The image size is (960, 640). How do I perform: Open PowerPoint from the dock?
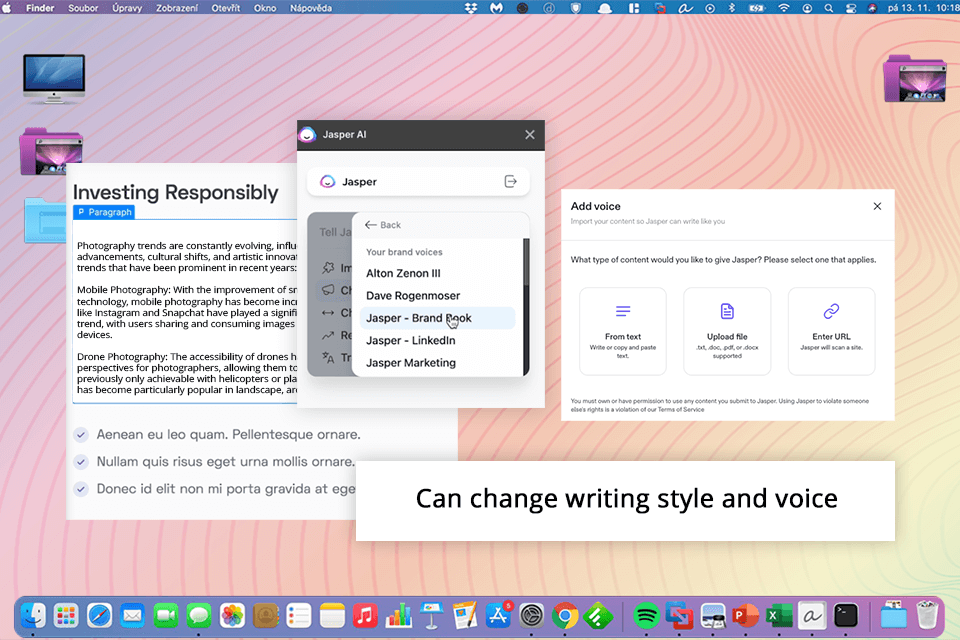pyautogui.click(x=746, y=616)
